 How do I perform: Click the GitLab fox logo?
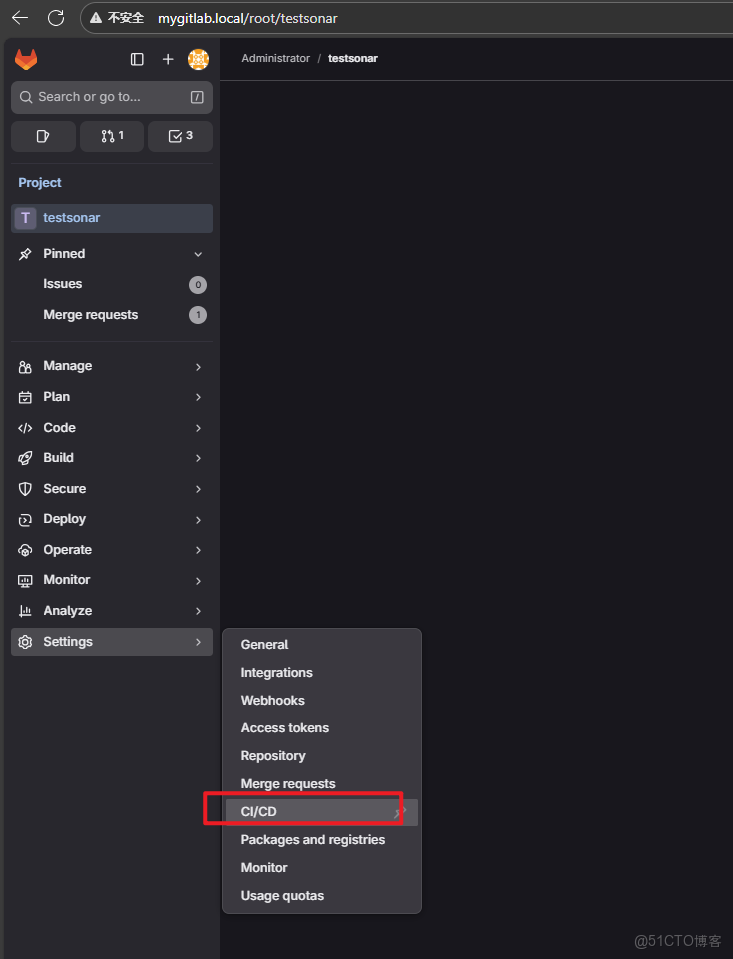(x=26, y=59)
